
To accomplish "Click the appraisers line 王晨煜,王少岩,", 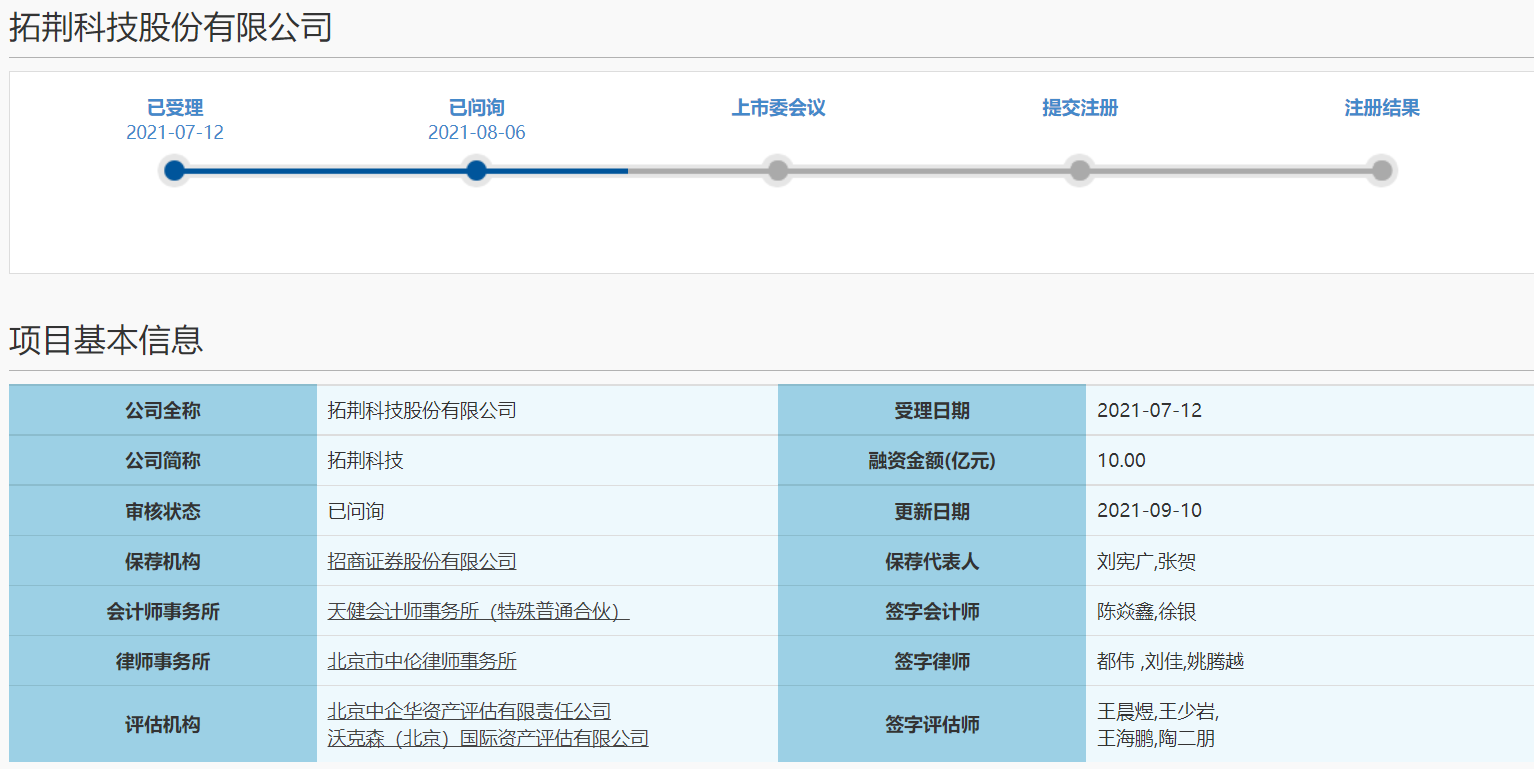I will pos(1158,712).
